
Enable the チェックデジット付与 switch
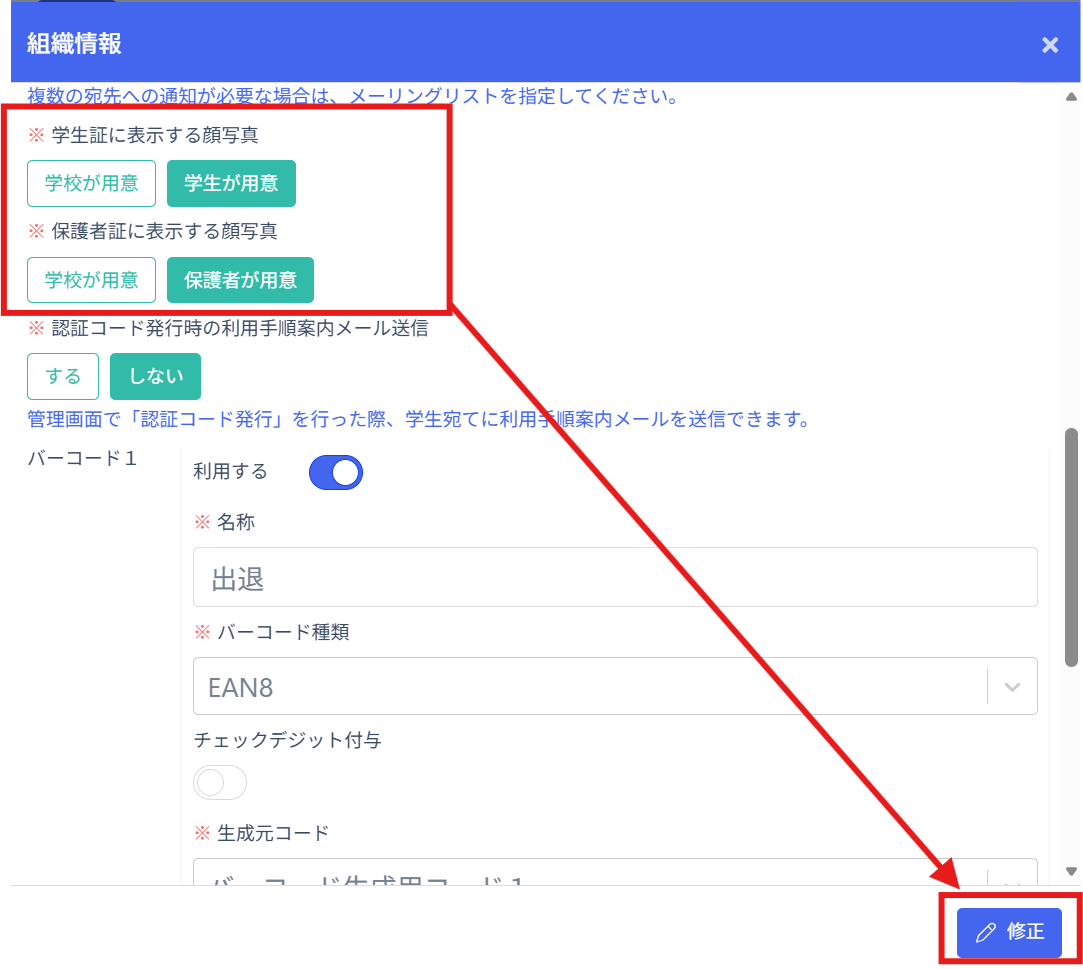(220, 783)
